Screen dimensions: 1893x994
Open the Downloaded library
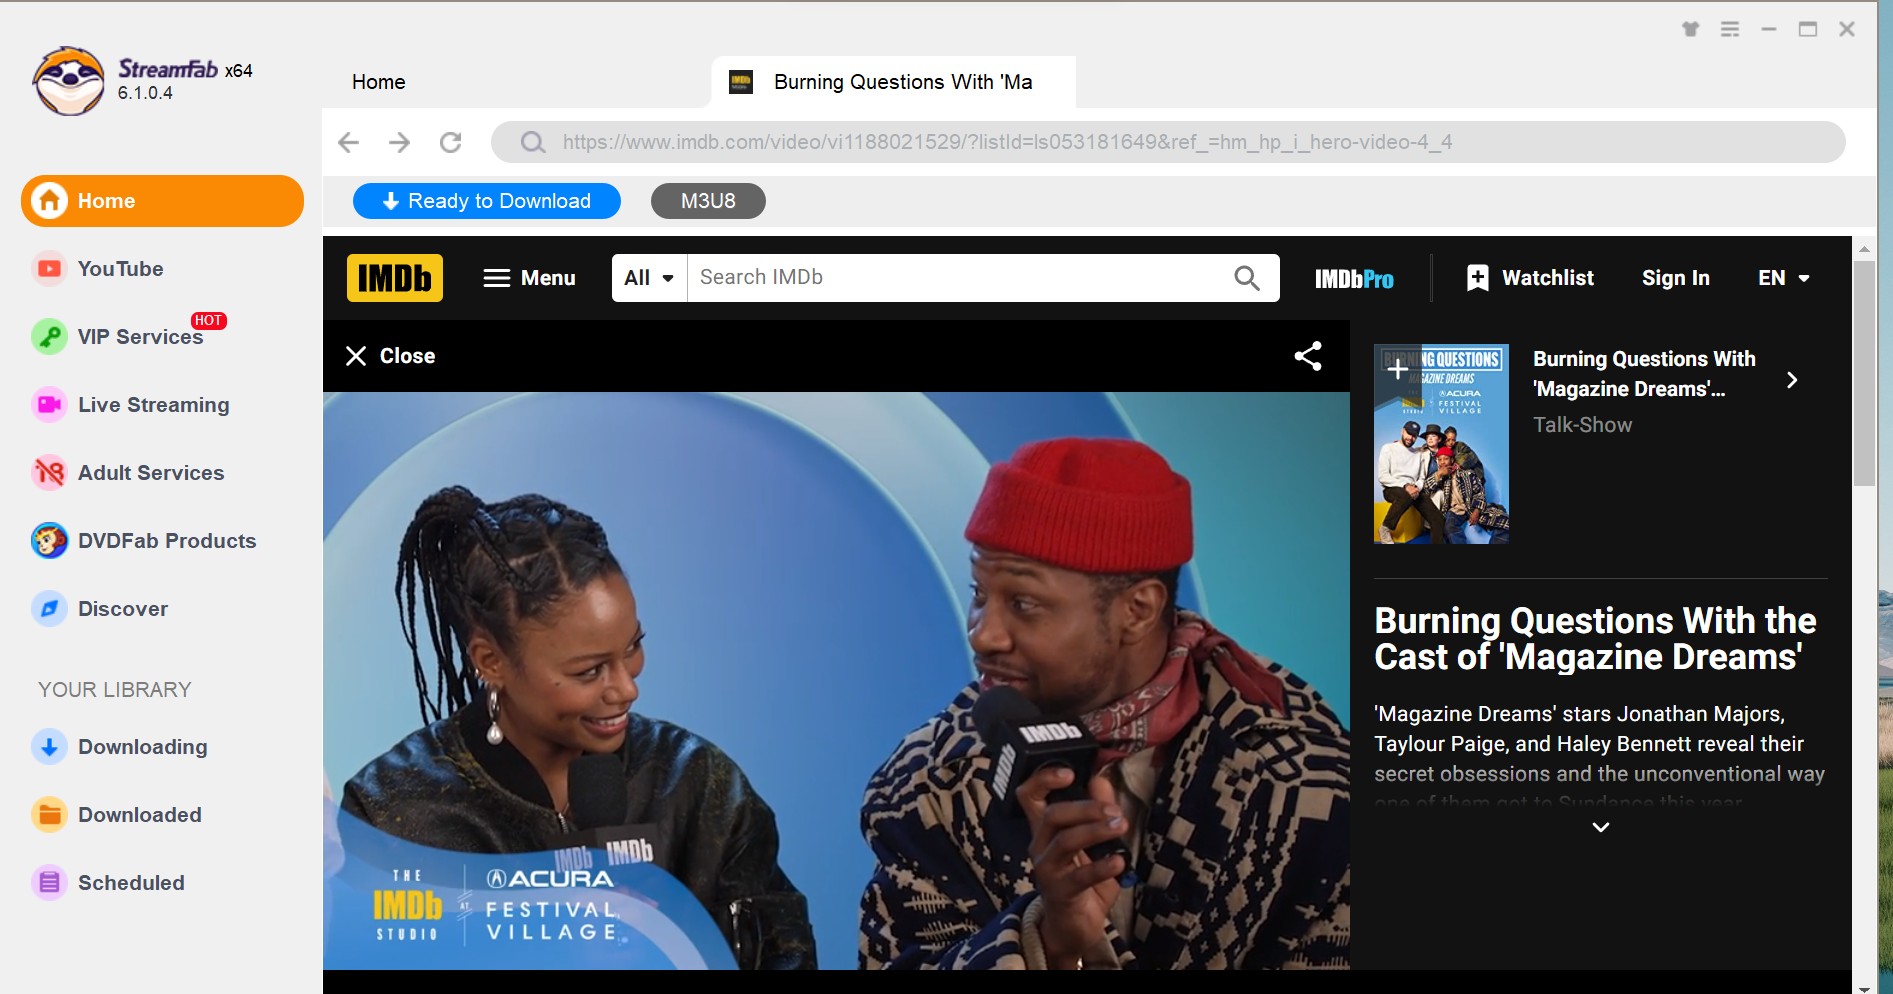click(139, 814)
